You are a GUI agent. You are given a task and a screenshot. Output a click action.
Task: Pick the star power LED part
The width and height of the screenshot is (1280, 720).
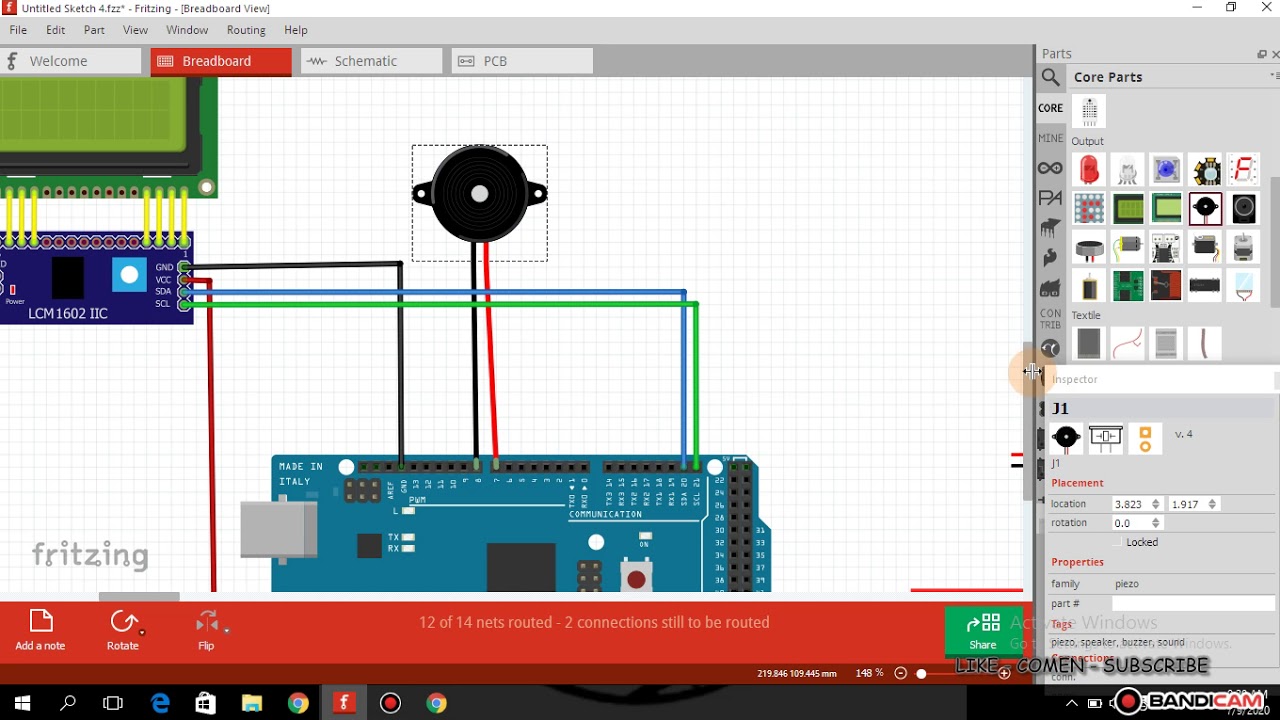coord(1205,170)
